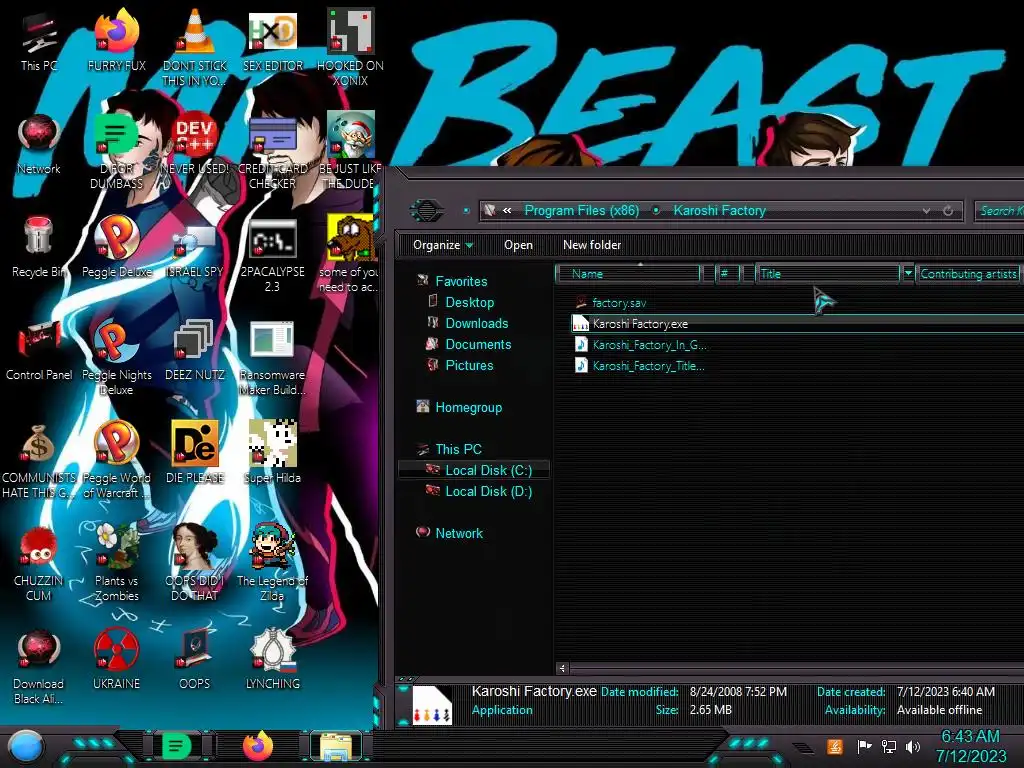1024x768 pixels.
Task: Select Downloads in the navigation pane
Action: pos(477,323)
